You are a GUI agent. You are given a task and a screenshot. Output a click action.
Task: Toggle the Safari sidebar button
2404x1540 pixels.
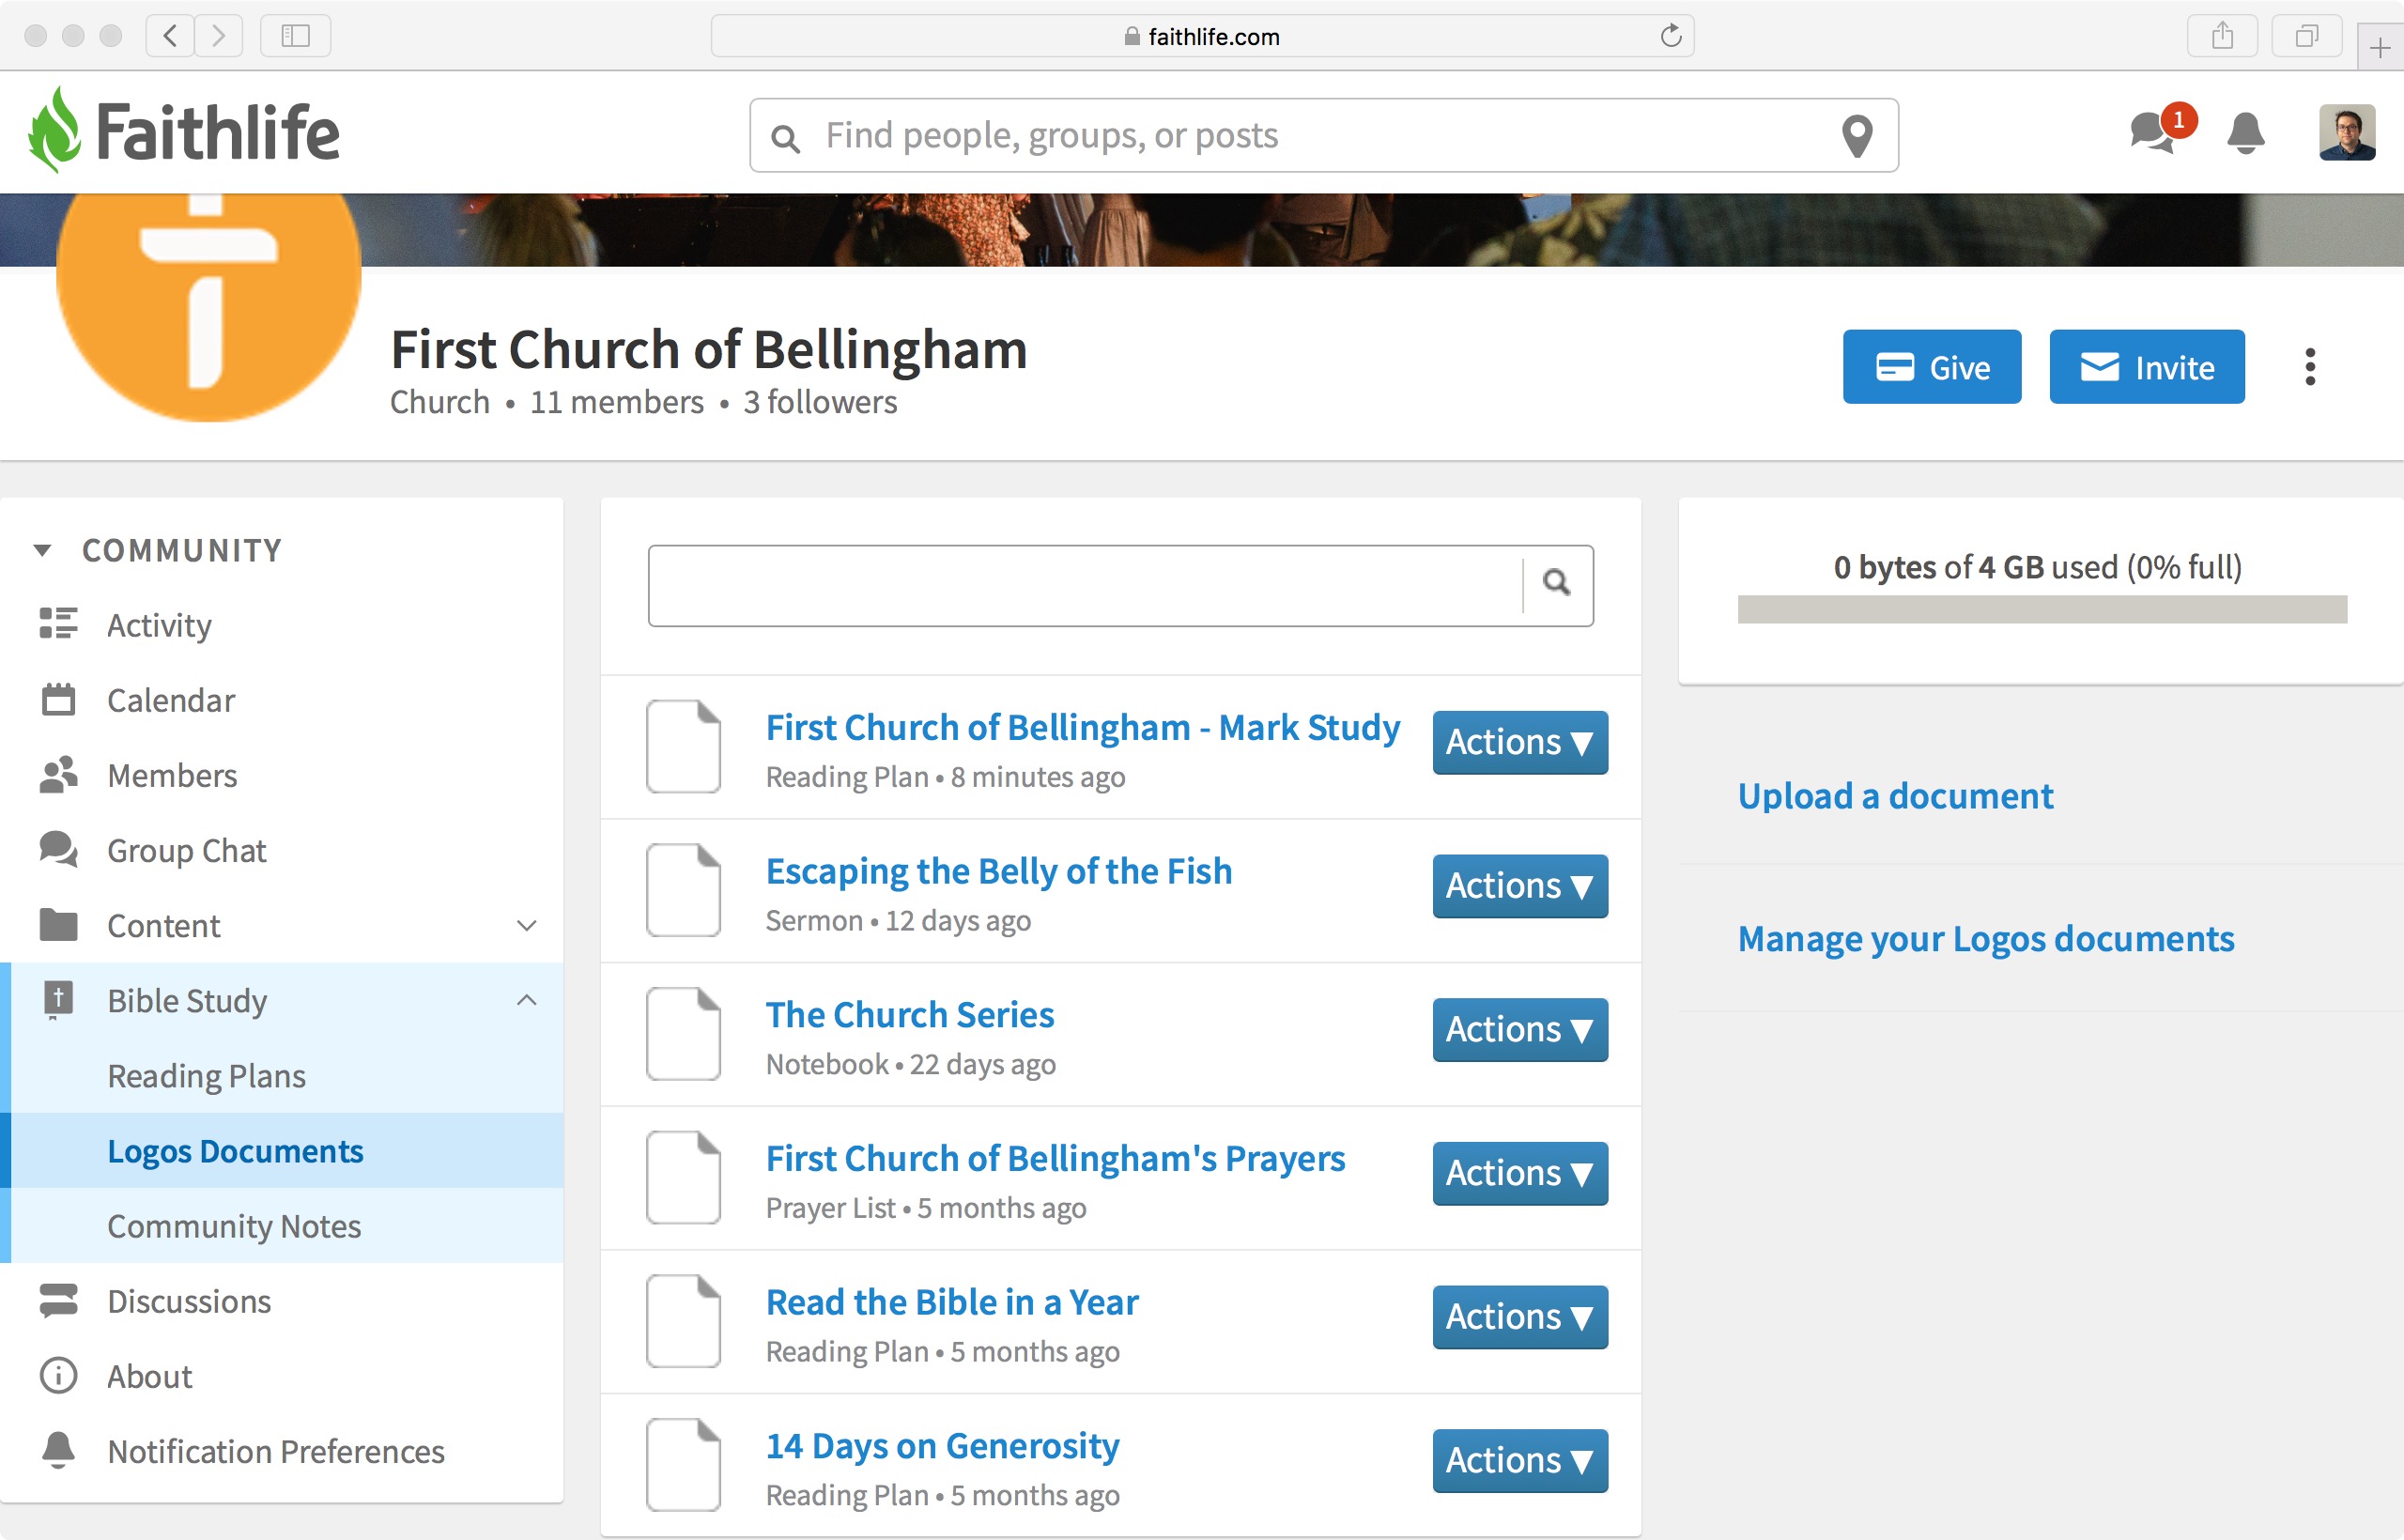(x=295, y=36)
